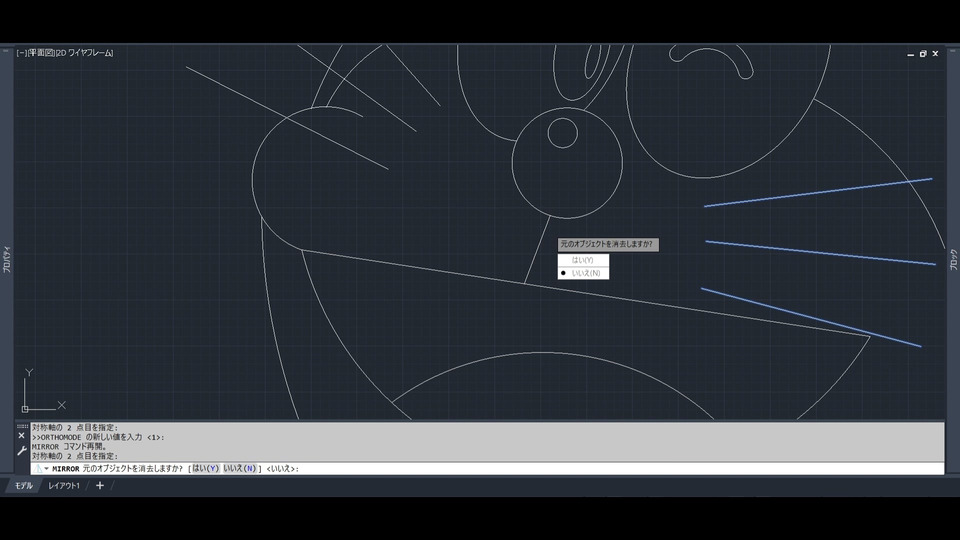Viewport: 960px width, 540px height.
Task: Open the 2D ワイヤフレーム visual style menu
Action: coord(84,53)
